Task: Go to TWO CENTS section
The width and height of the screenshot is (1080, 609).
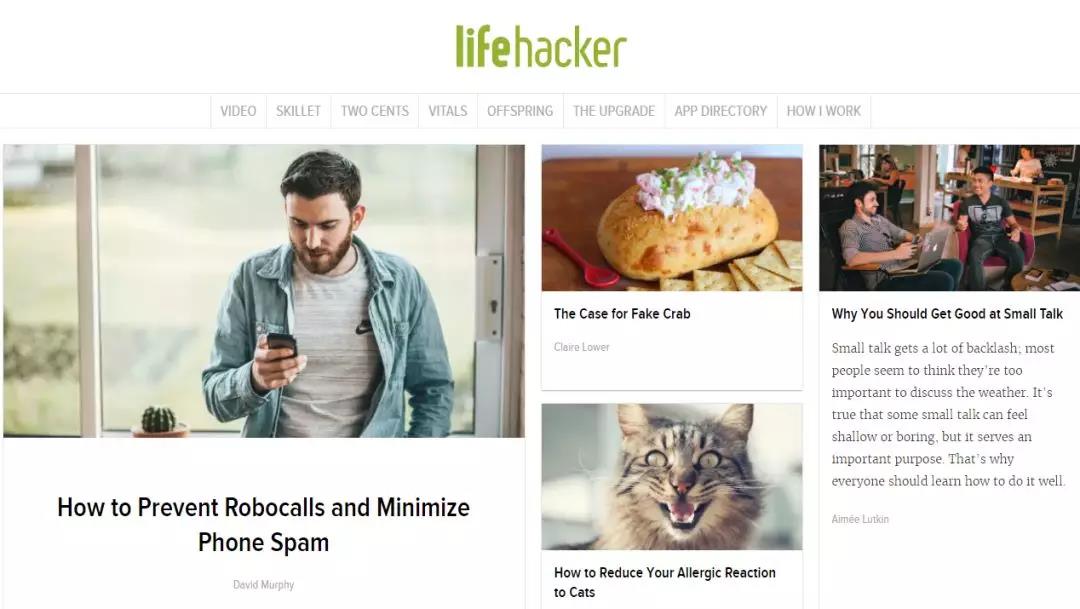Action: point(375,111)
